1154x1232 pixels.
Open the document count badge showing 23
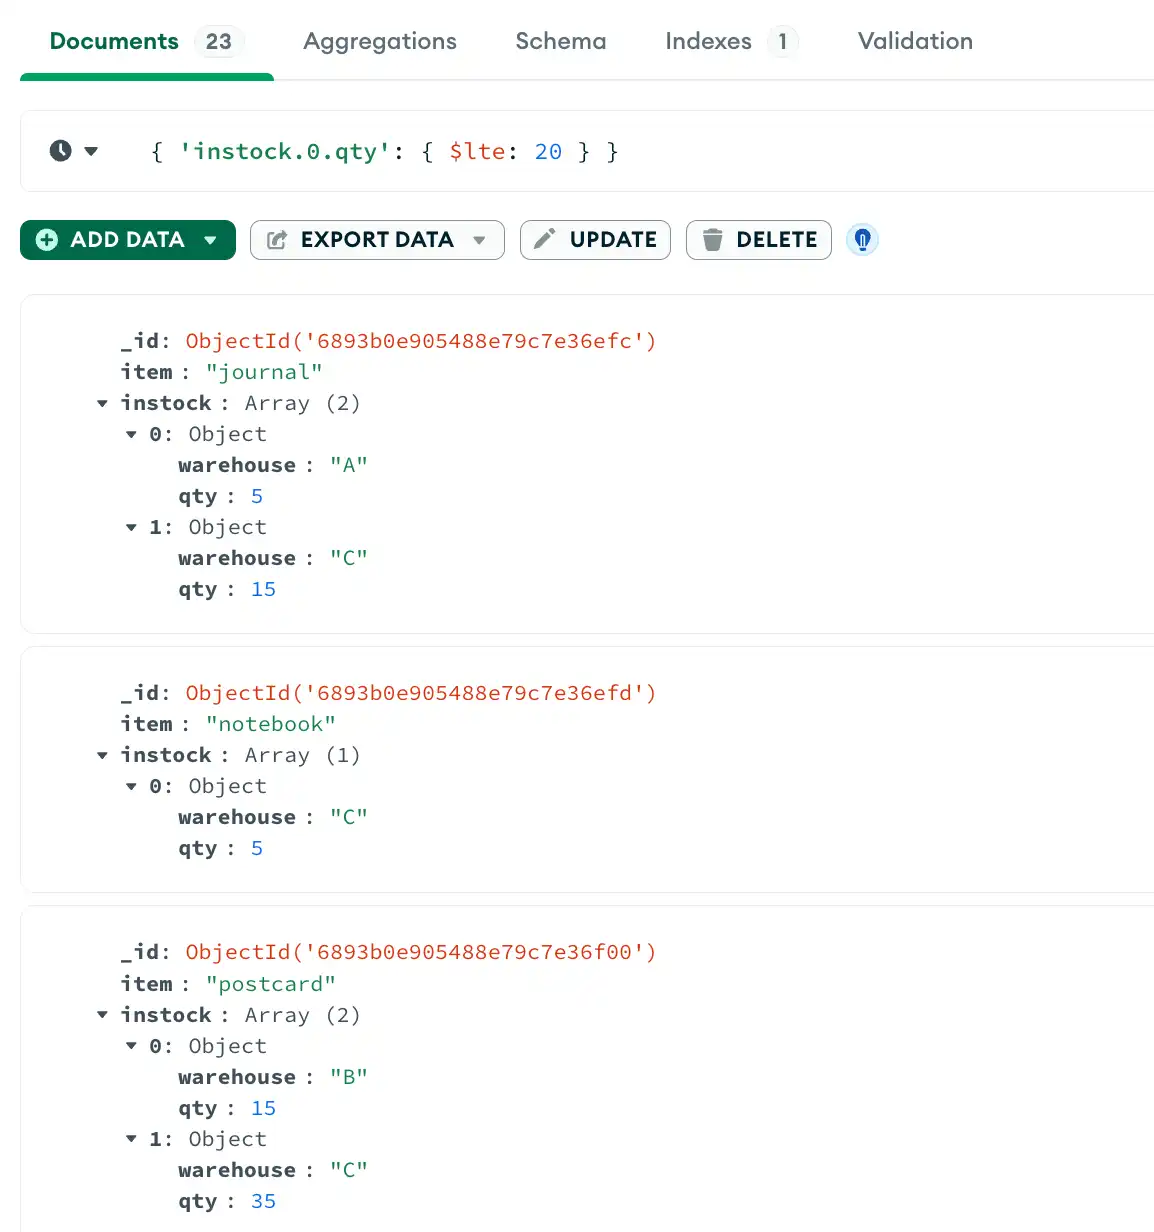pos(218,41)
